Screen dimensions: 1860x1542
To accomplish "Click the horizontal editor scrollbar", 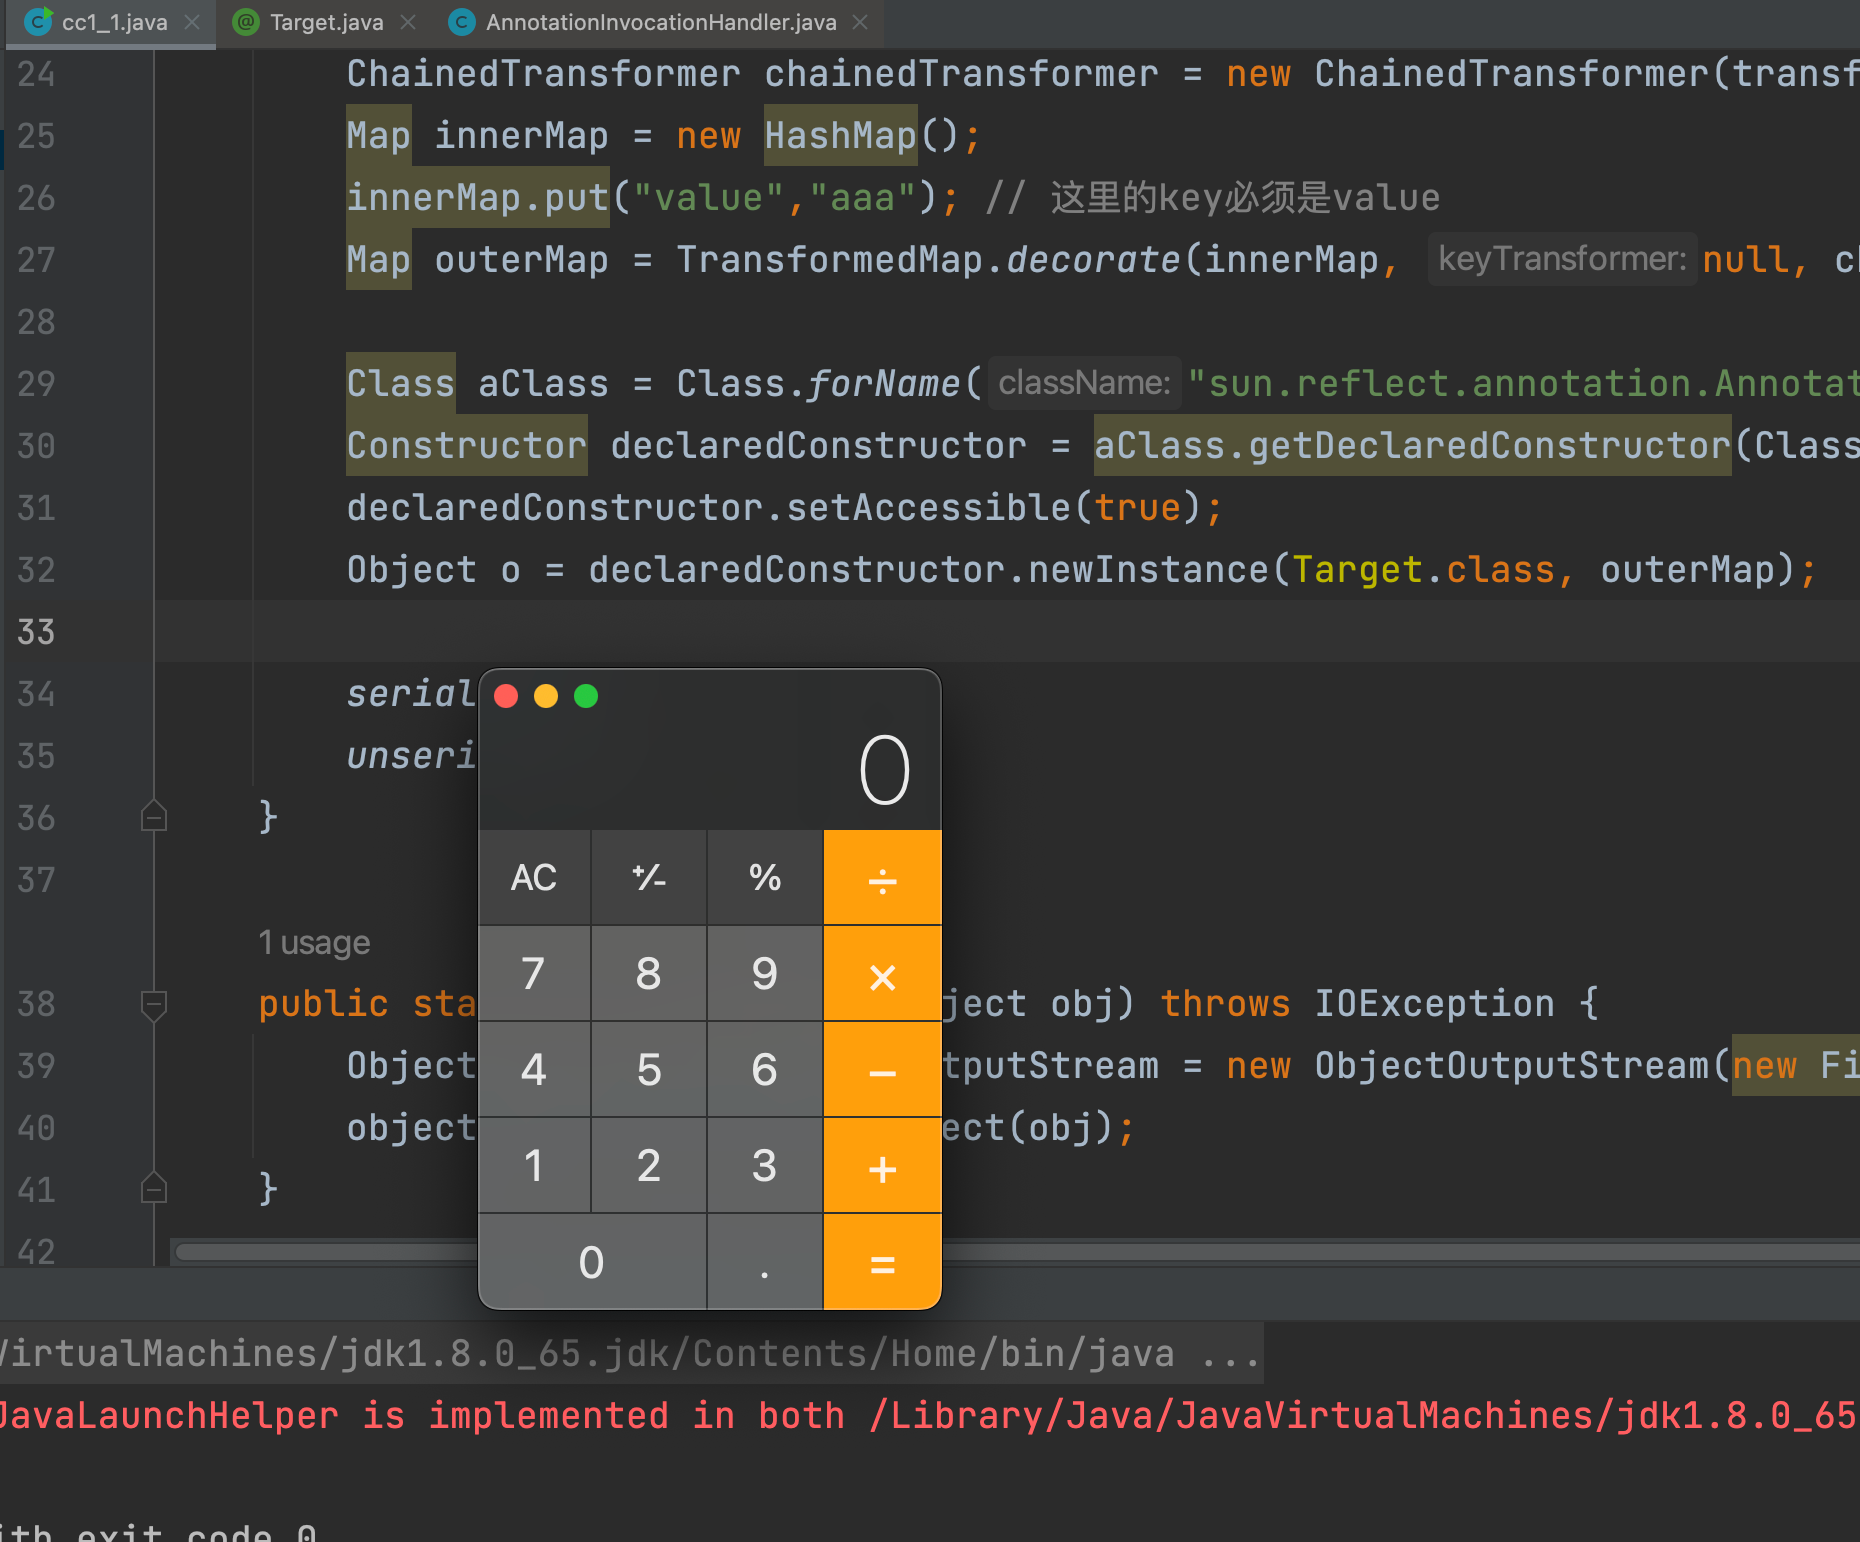I will 1016,1252.
